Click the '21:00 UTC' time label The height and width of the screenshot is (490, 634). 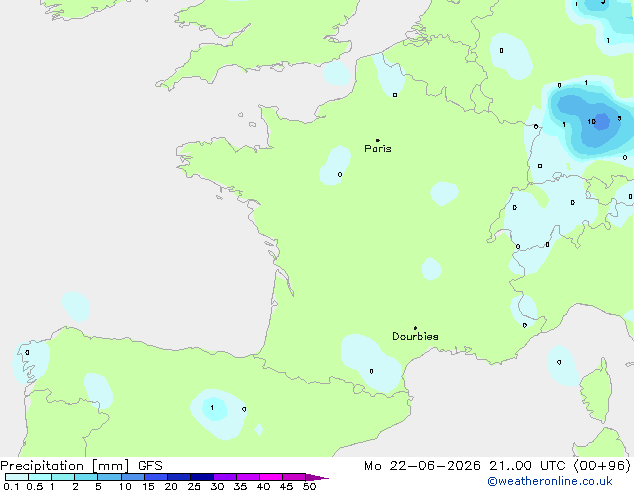[x=527, y=466]
